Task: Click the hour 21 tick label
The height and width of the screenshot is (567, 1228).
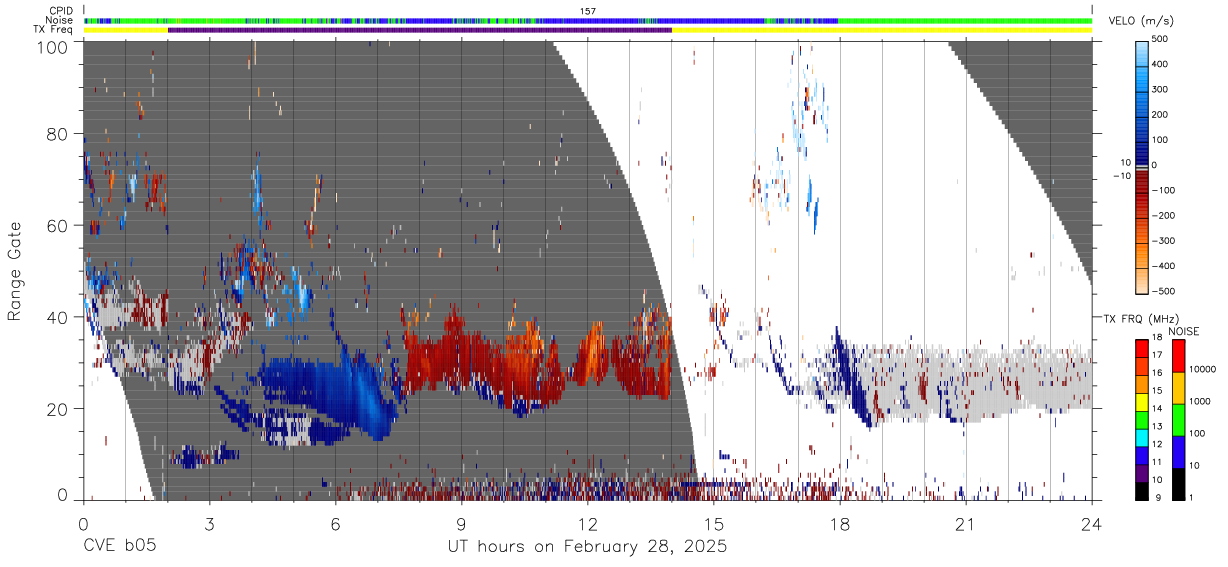Action: (x=965, y=524)
